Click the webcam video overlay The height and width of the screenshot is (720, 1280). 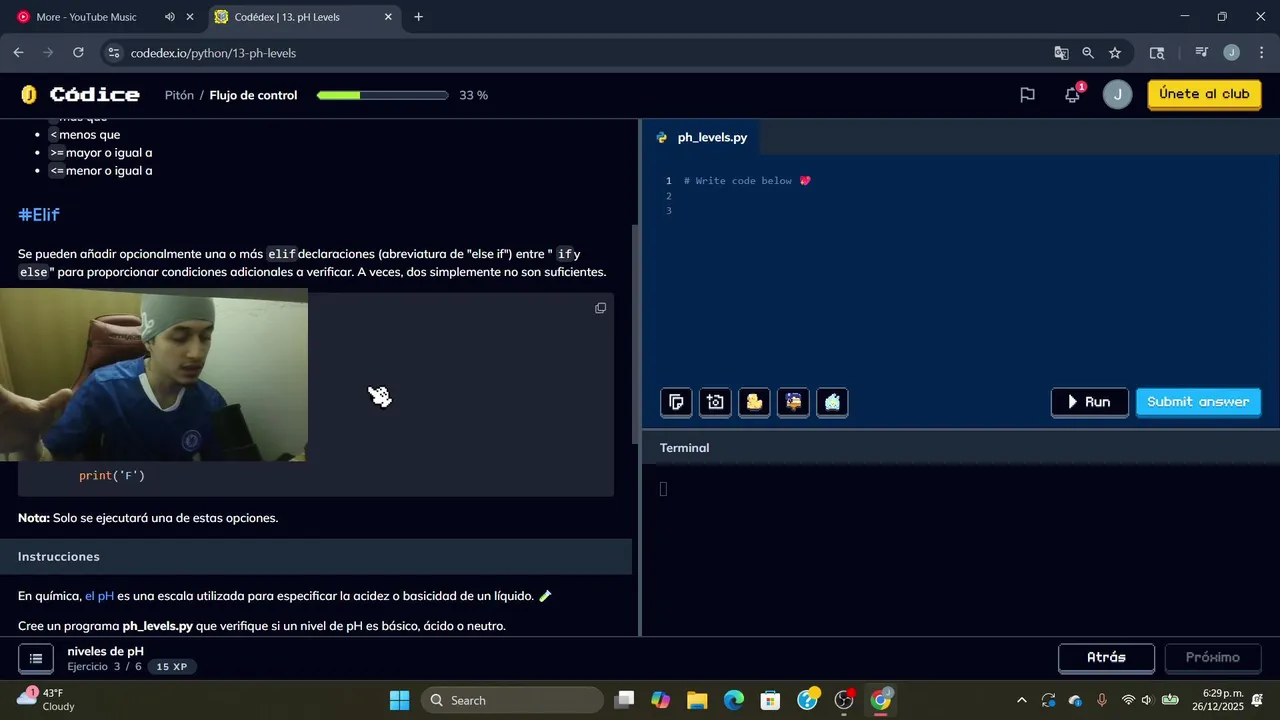[154, 375]
